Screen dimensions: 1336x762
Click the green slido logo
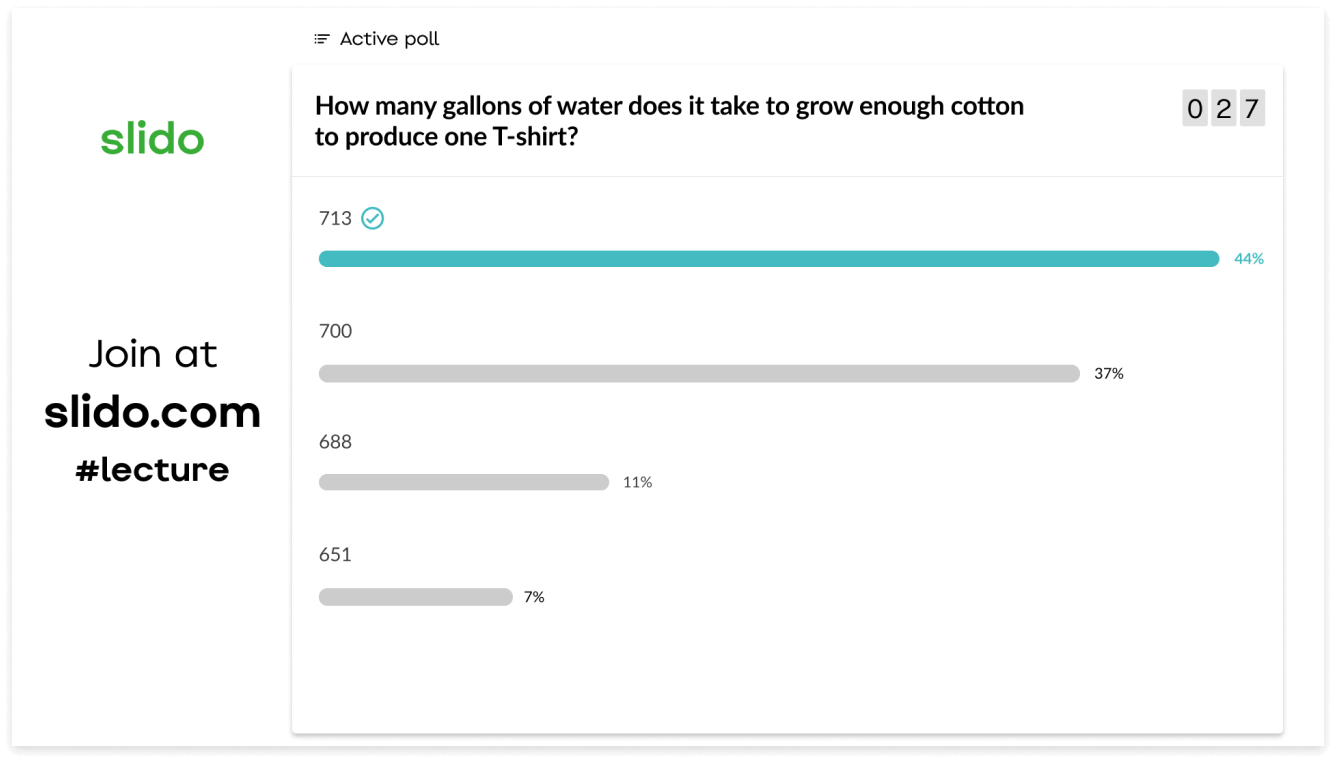(152, 138)
